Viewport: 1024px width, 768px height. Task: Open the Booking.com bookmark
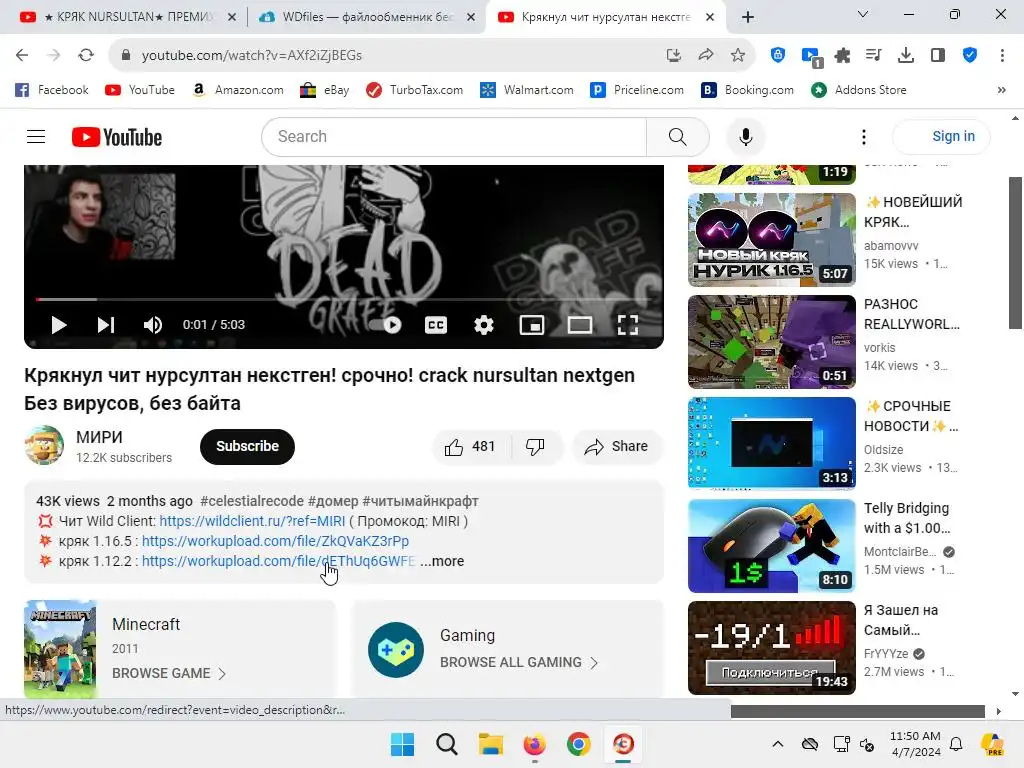click(x=748, y=90)
